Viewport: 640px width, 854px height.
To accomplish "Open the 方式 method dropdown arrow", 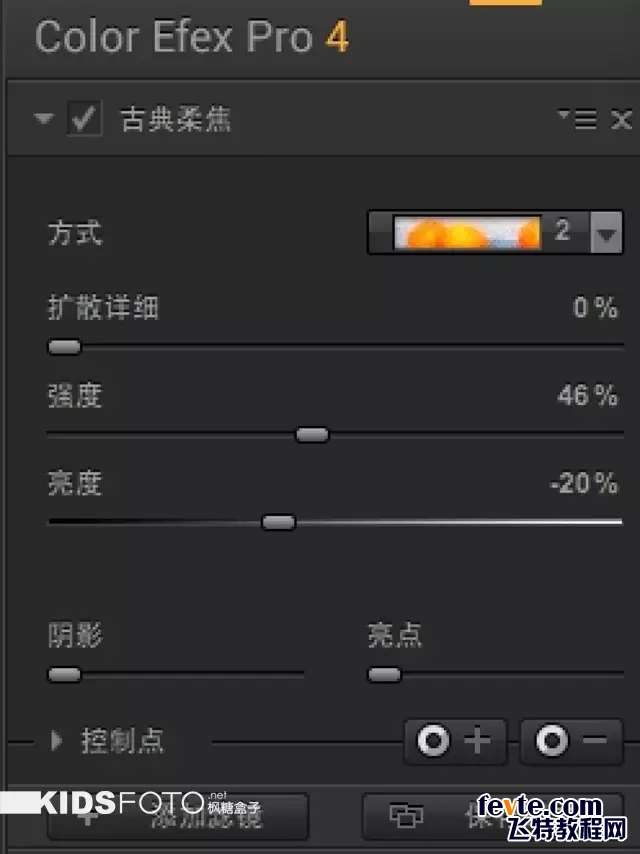I will pos(606,233).
